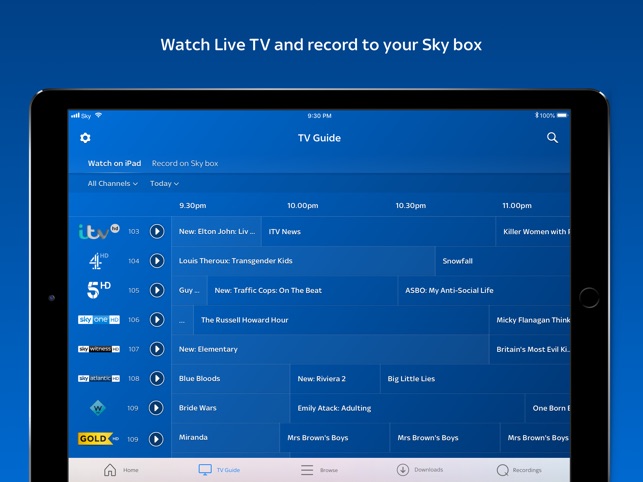Click the 11.00pm time header
The width and height of the screenshot is (643, 482).
point(517,206)
